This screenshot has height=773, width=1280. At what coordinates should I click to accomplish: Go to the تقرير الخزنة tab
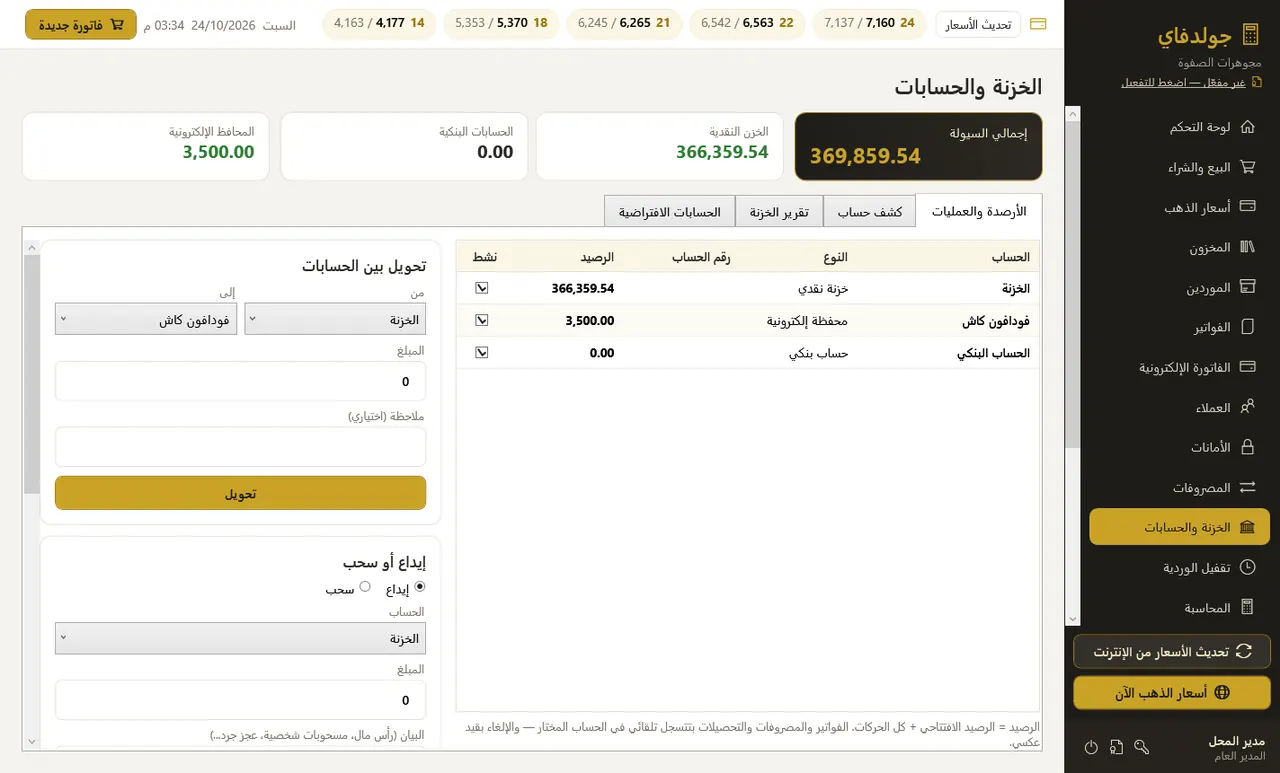point(779,211)
